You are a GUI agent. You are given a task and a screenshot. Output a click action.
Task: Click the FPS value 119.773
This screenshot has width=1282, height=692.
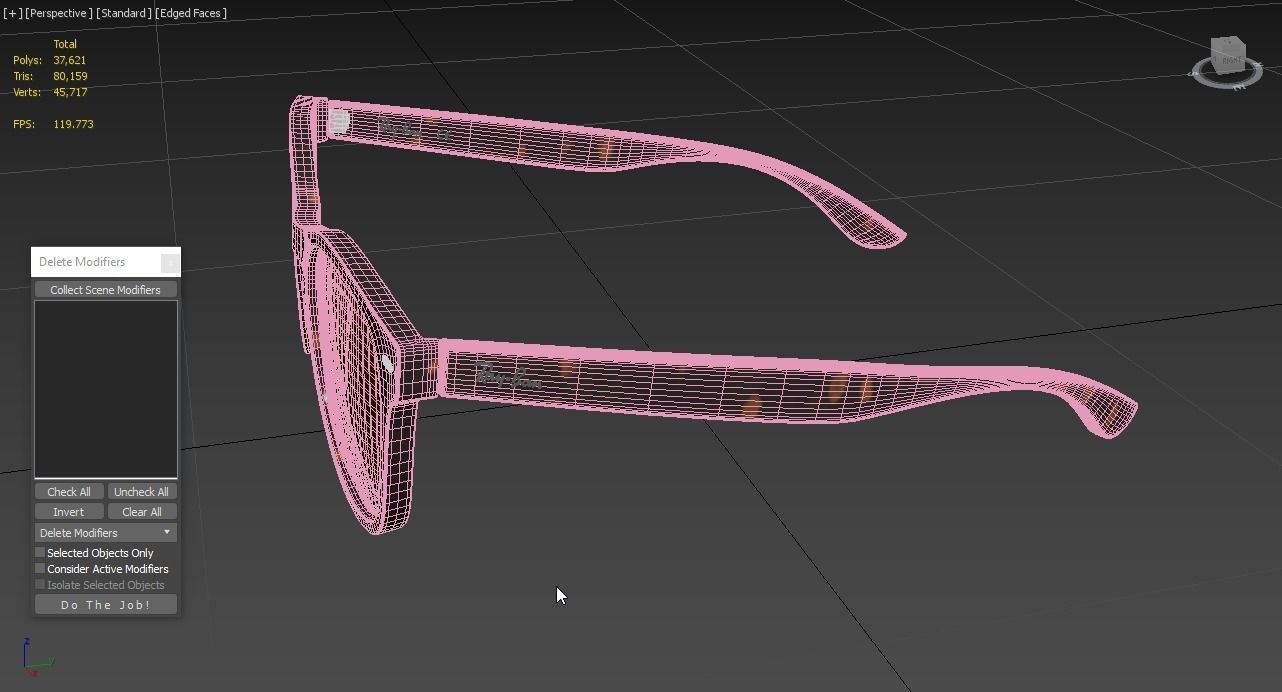73,124
